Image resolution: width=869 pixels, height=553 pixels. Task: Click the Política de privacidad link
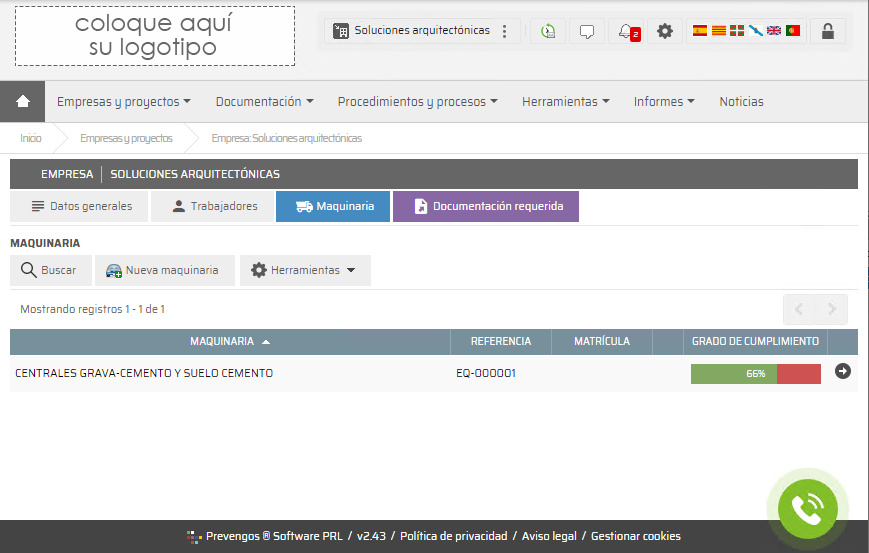[453, 536]
